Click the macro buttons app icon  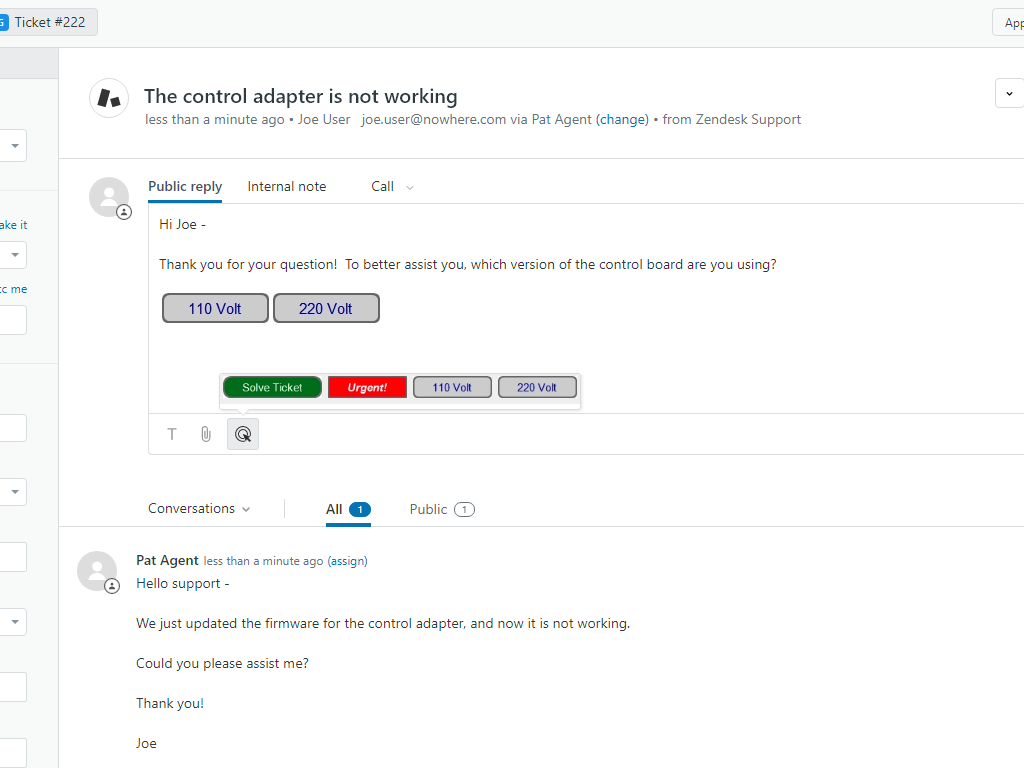pos(243,434)
